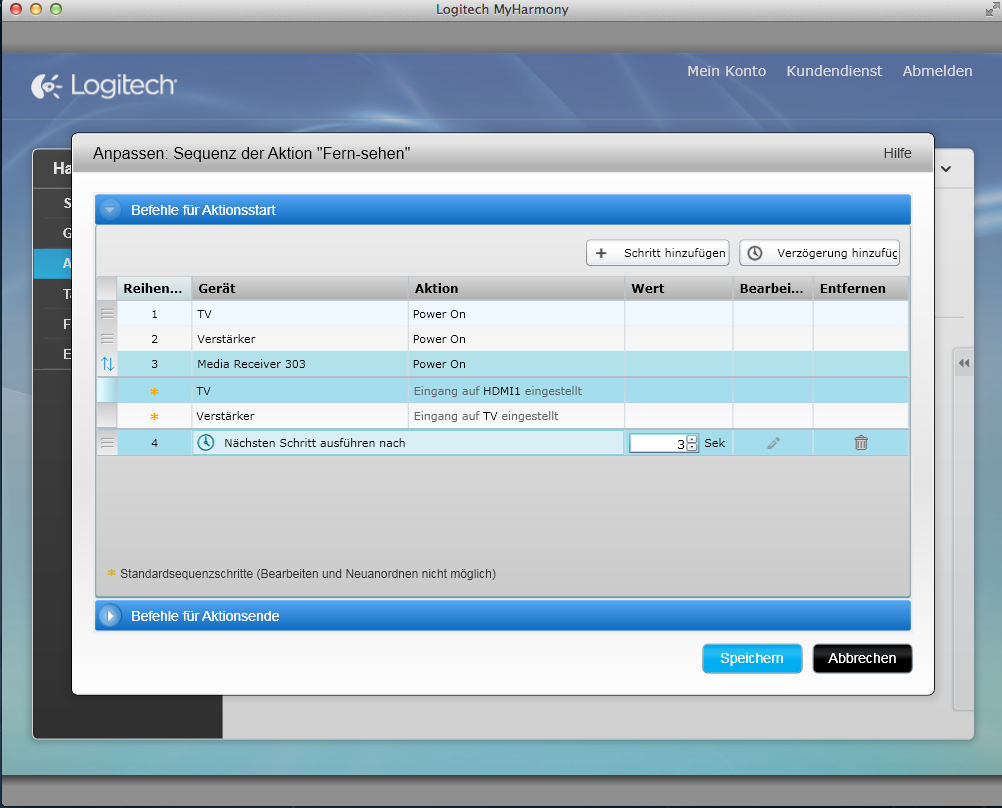Select the row 2 Verstärker cell
1002x808 pixels.
(300, 339)
